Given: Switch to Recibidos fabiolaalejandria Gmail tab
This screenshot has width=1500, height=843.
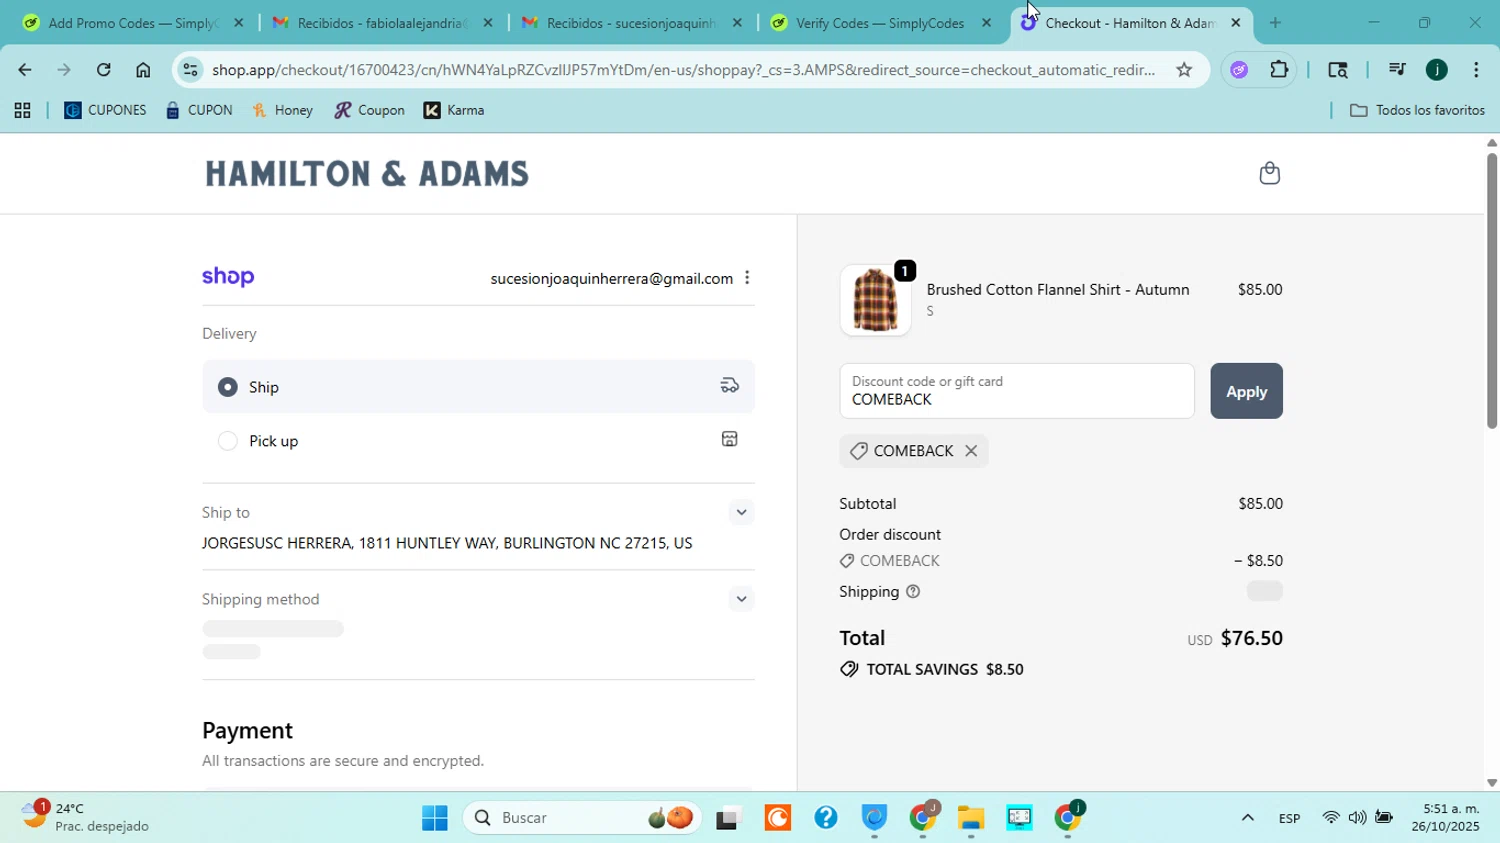Looking at the screenshot, I should click(x=383, y=23).
